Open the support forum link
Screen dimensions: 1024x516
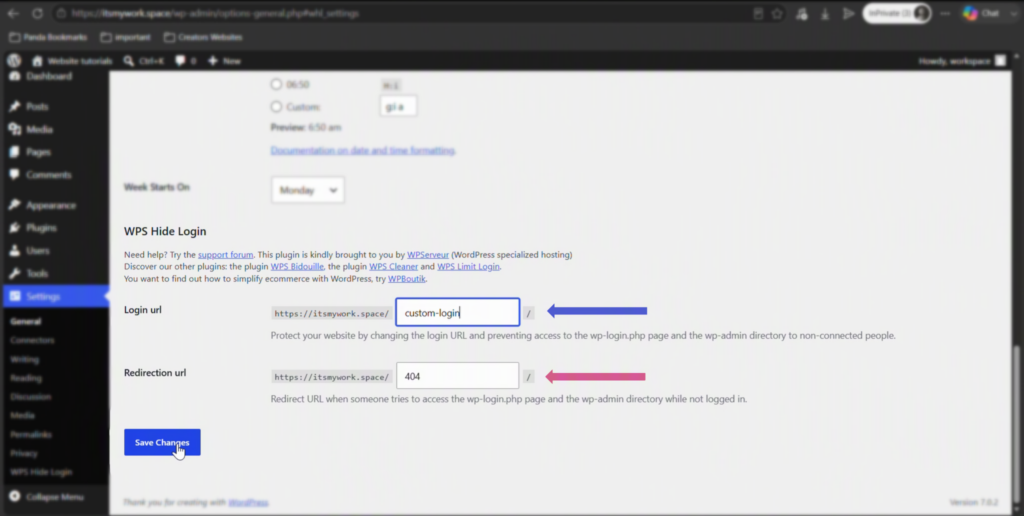click(225, 255)
